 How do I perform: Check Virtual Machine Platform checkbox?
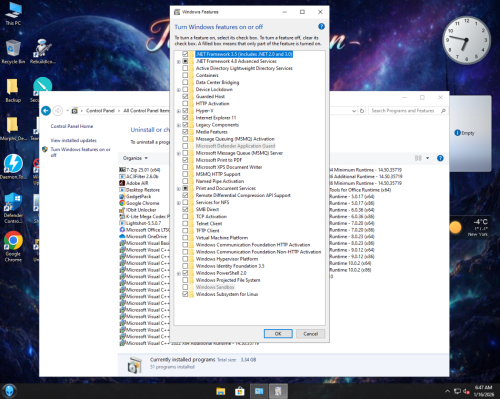tap(185, 238)
